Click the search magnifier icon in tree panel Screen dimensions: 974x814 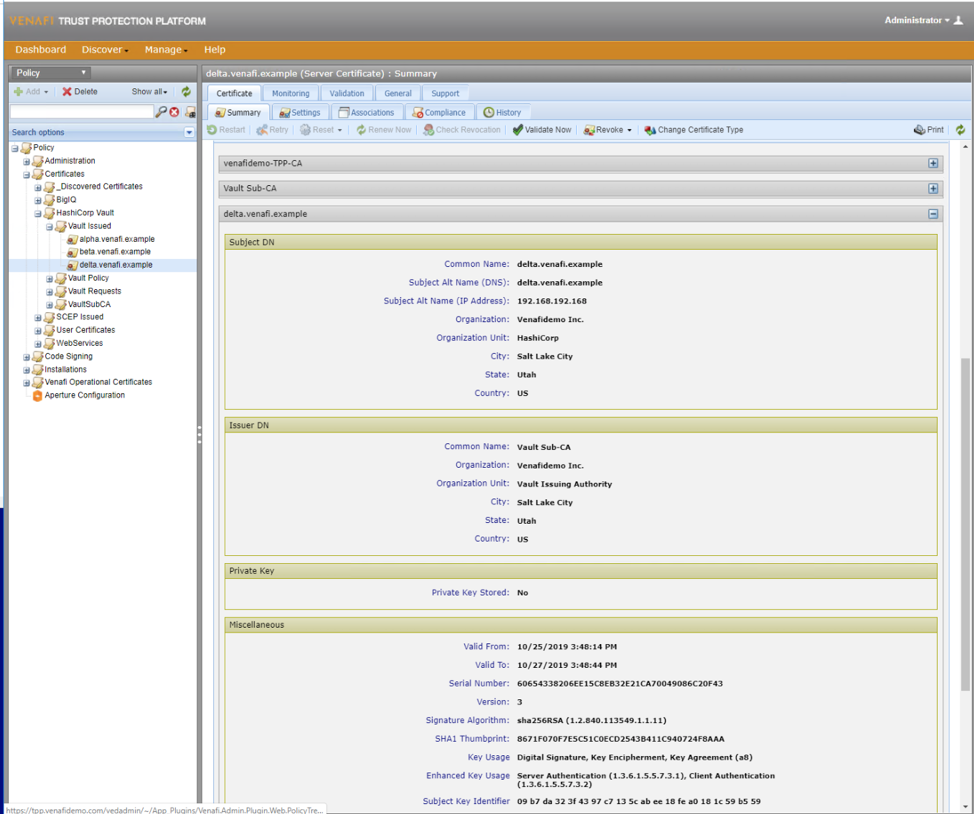(161, 112)
